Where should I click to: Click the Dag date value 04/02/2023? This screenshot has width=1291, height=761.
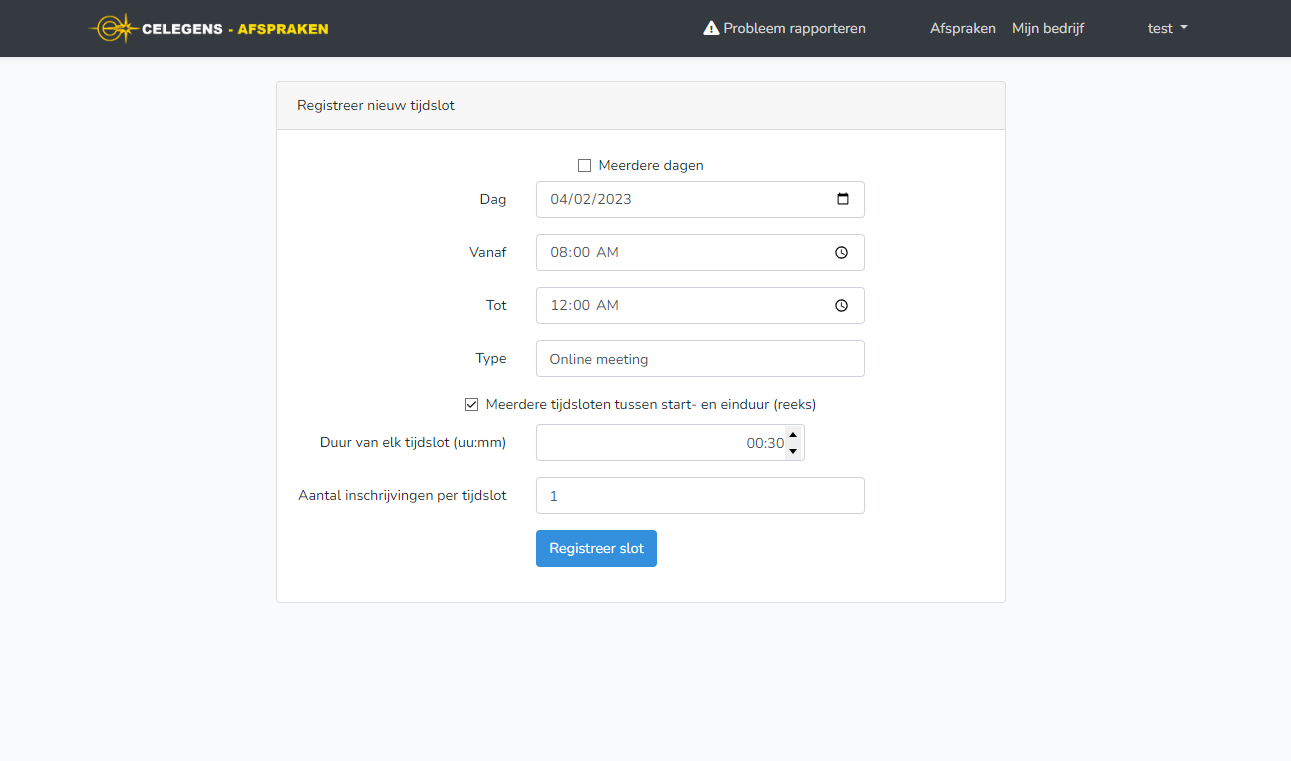(591, 199)
